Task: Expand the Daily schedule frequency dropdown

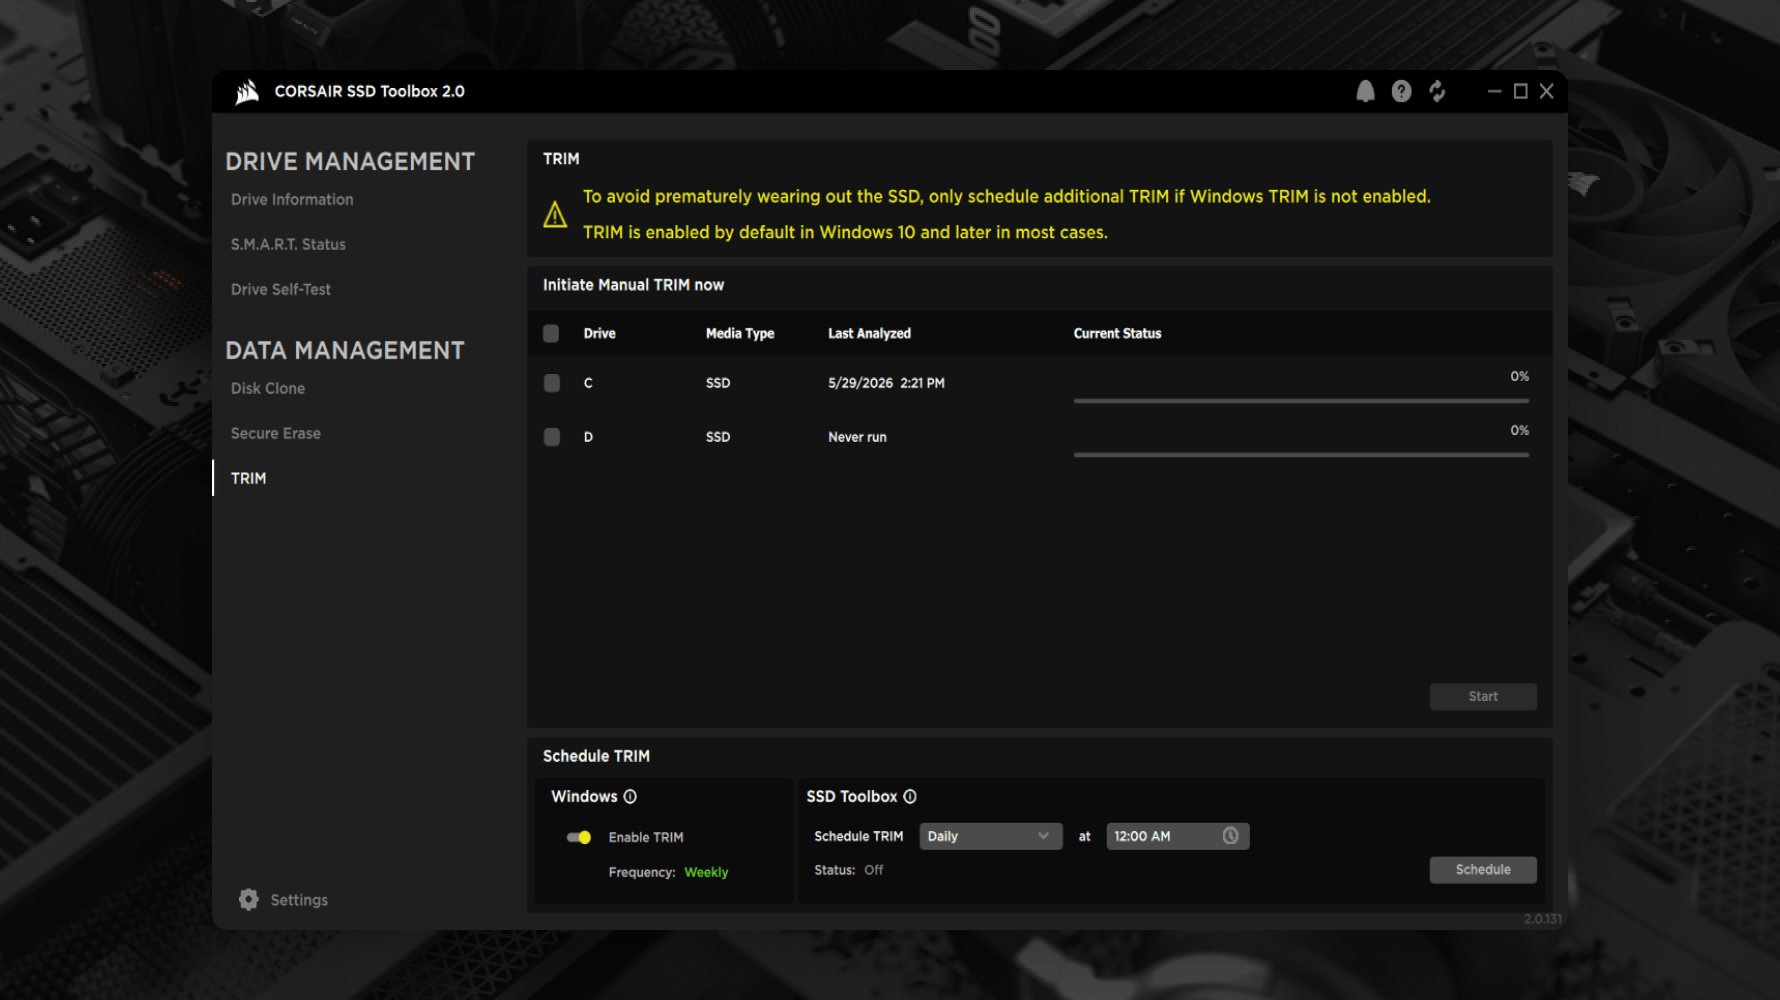Action: [x=990, y=836]
